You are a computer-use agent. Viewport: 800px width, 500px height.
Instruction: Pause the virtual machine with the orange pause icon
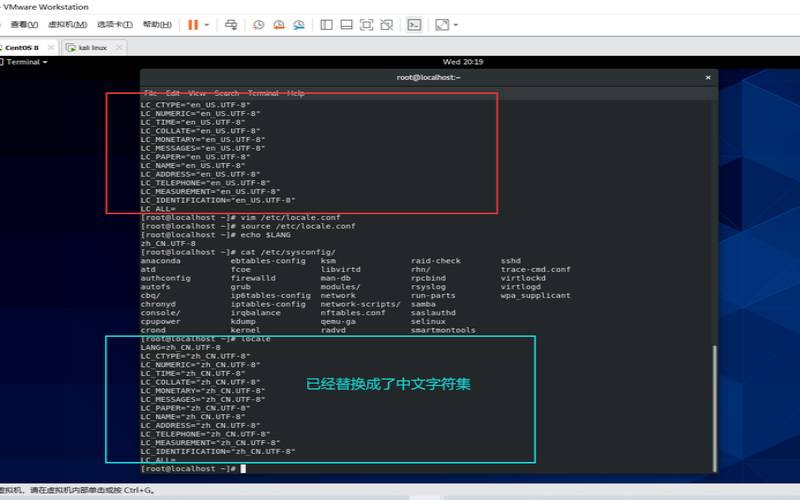point(193,24)
